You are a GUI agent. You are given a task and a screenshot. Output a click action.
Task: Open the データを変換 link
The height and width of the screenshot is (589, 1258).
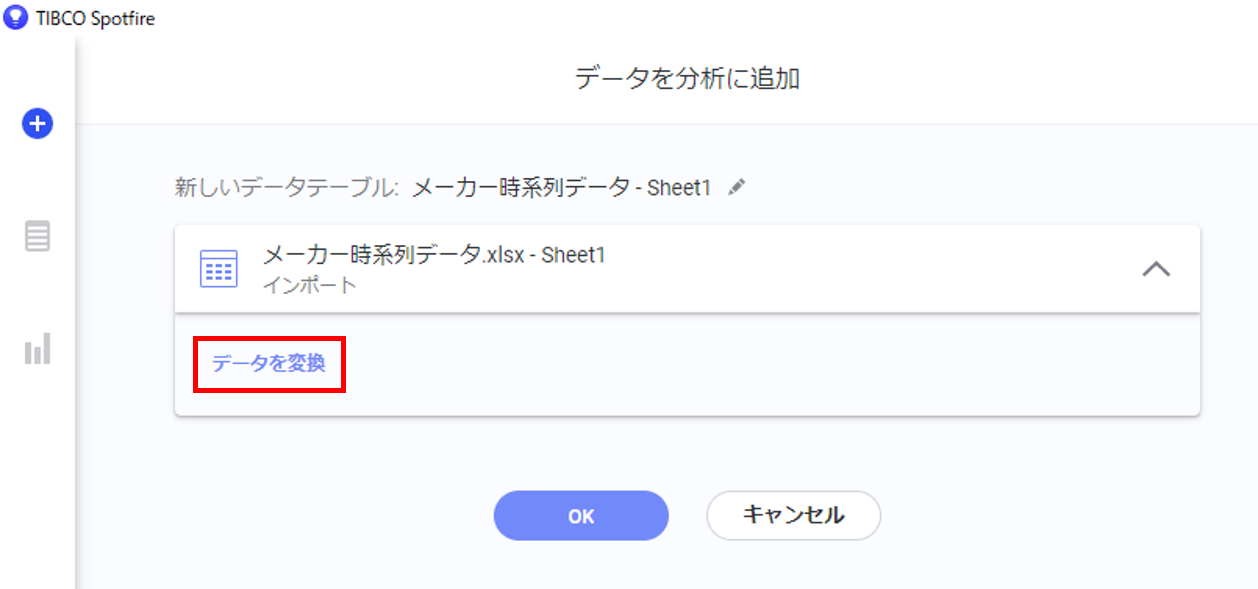coord(268,363)
